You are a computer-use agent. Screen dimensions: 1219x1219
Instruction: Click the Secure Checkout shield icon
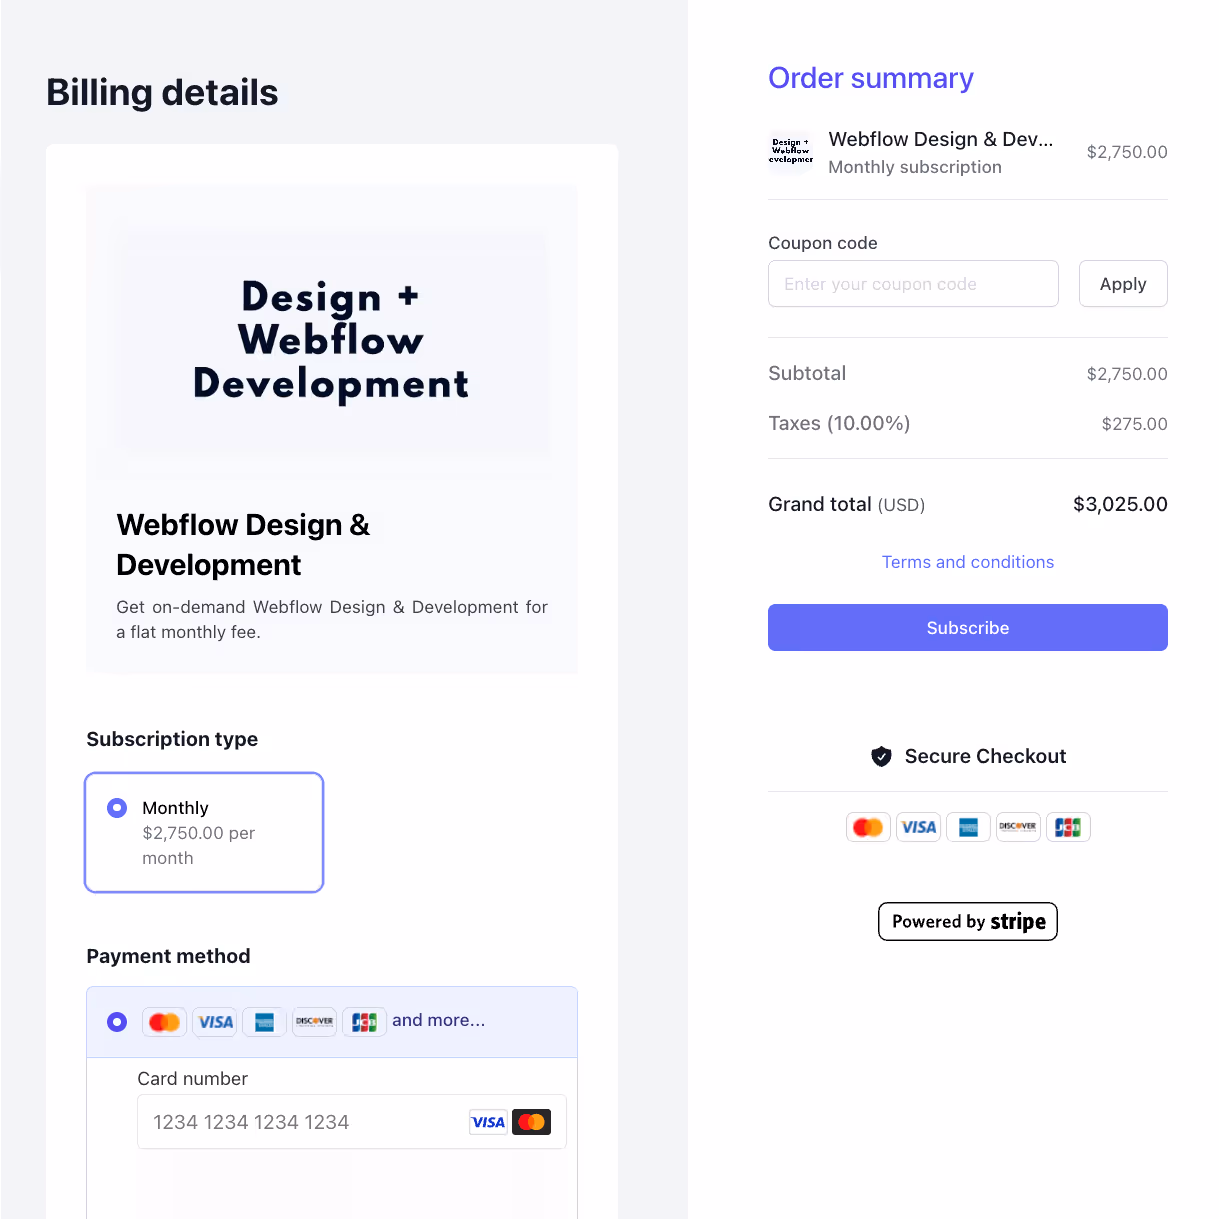point(881,756)
